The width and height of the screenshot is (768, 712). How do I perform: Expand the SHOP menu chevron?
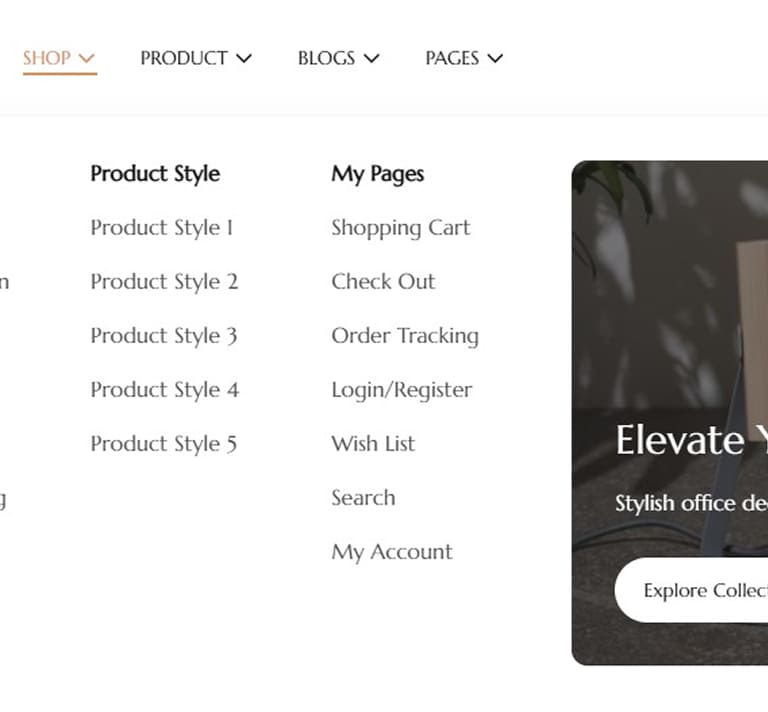click(86, 58)
